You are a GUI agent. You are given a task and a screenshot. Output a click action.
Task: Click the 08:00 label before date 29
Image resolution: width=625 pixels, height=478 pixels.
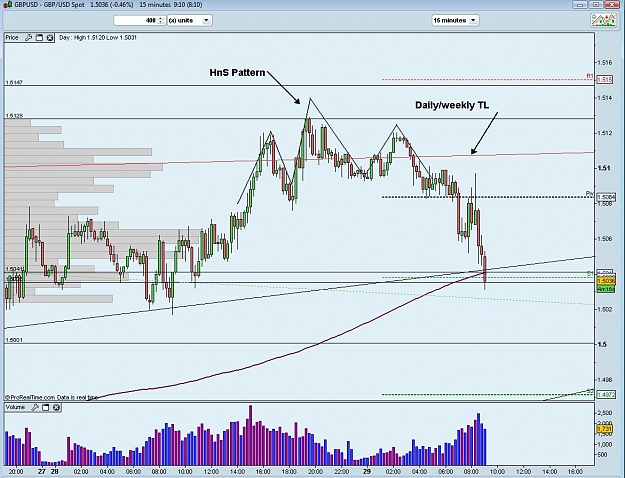pos(159,471)
